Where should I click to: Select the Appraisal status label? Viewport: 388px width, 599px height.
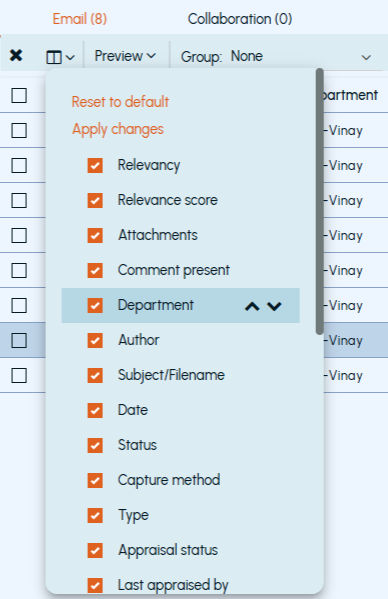click(168, 550)
